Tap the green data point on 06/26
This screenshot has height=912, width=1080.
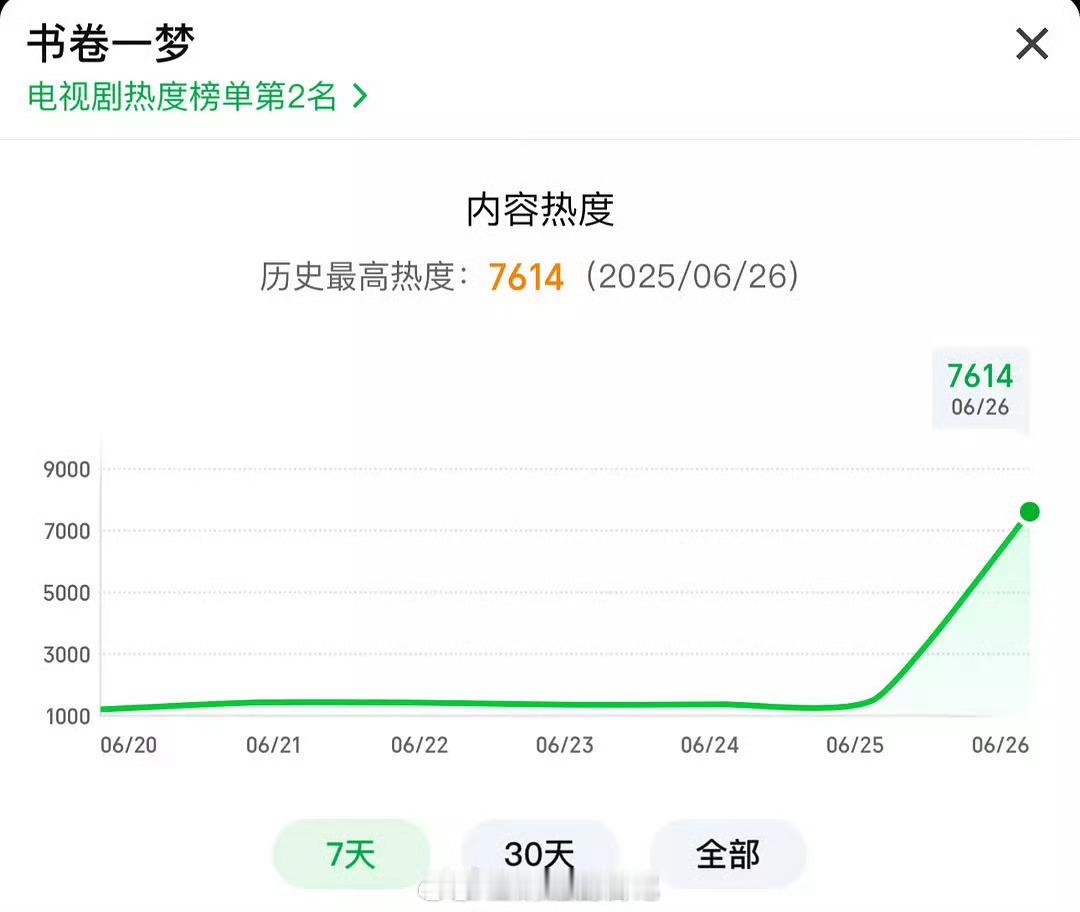pyautogui.click(x=1029, y=512)
